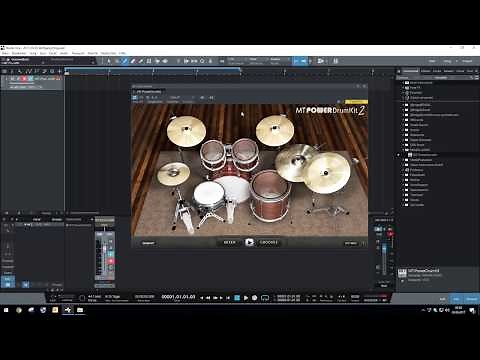Switch to the Loops browser tab
The image size is (480, 360).
click(x=437, y=71)
